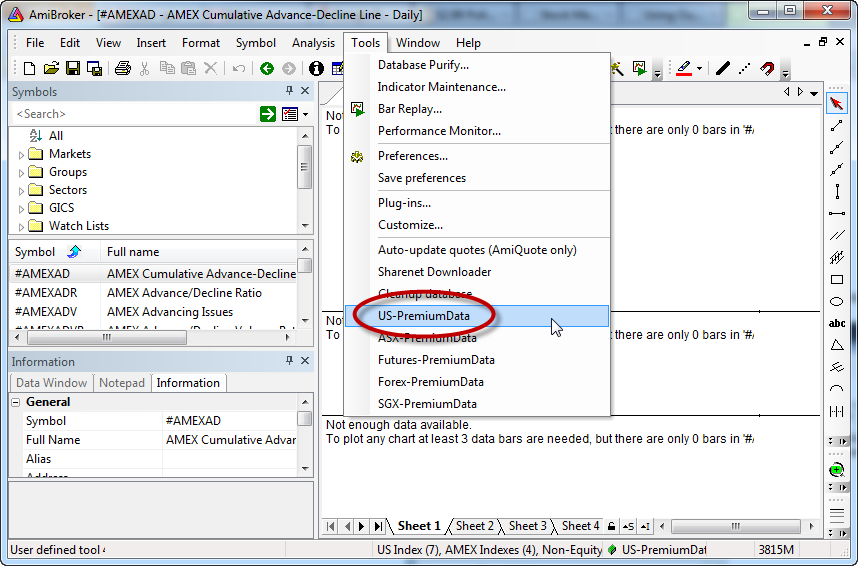Viewport: 858px width, 566px height.
Task: Jump to last sheet navigation button
Action: tap(378, 527)
